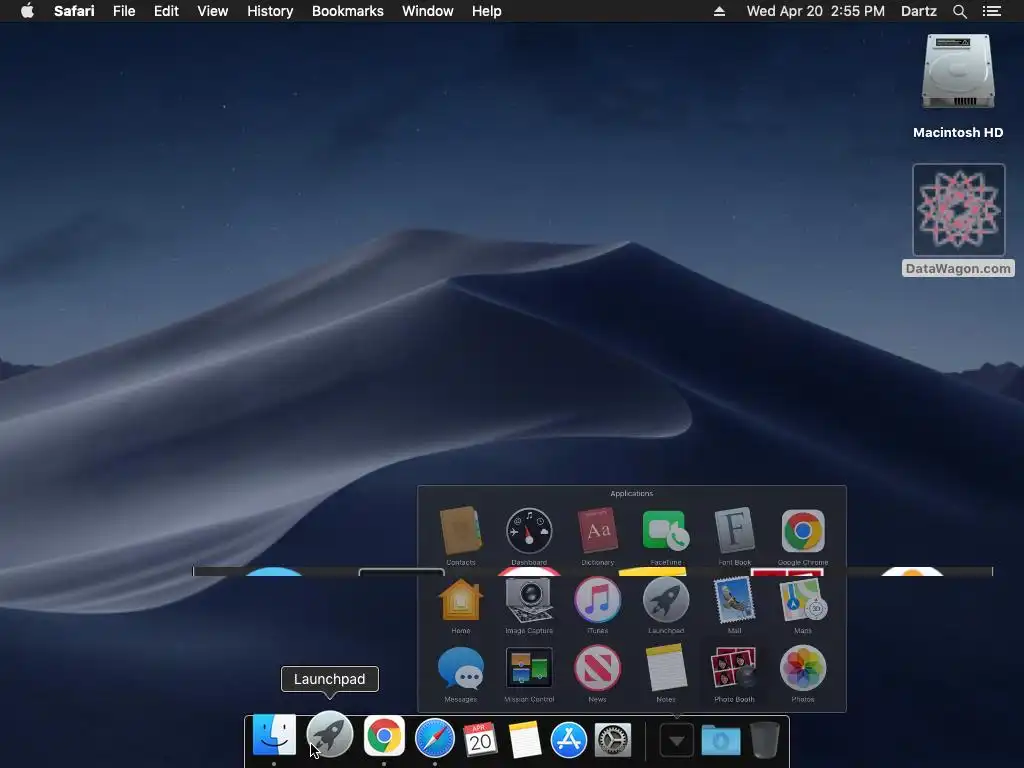Open Calendar from the Dock
Image resolution: width=1024 pixels, height=768 pixels.
pos(480,739)
